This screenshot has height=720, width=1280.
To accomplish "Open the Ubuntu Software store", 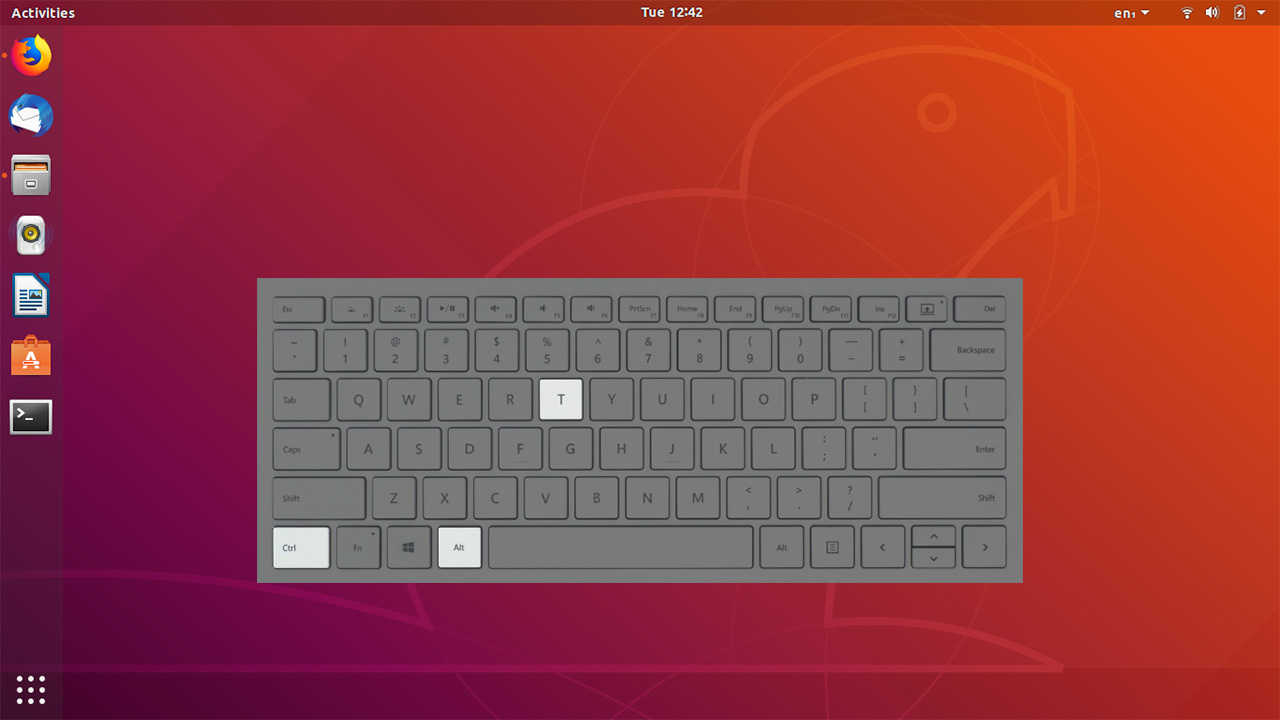I will click(x=31, y=356).
